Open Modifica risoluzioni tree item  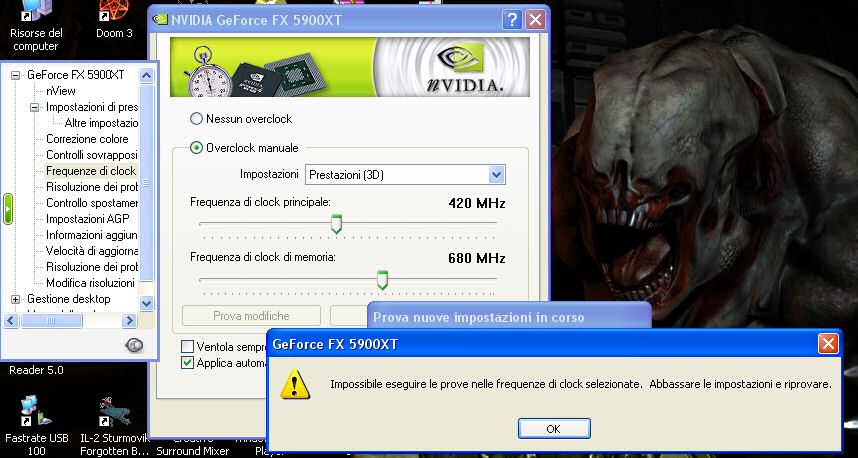point(90,283)
